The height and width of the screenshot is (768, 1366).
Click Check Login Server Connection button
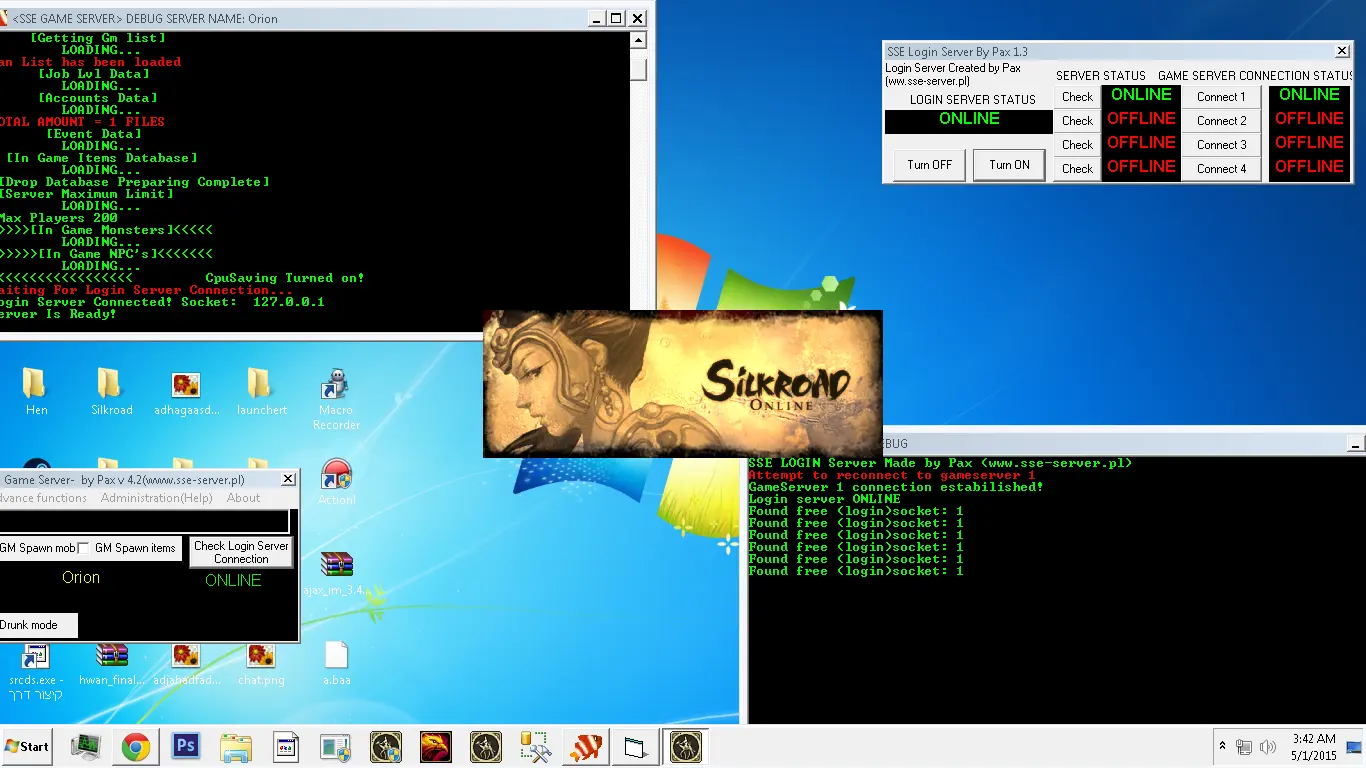[x=241, y=552]
